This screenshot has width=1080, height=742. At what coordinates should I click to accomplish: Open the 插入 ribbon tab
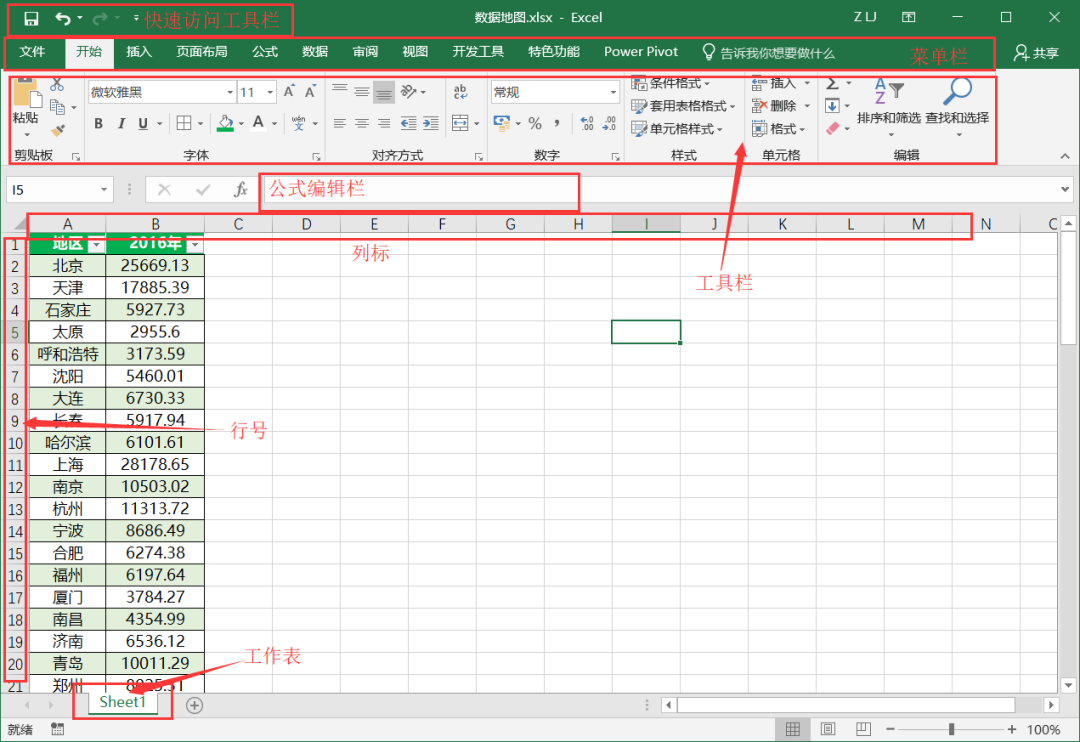(x=139, y=52)
